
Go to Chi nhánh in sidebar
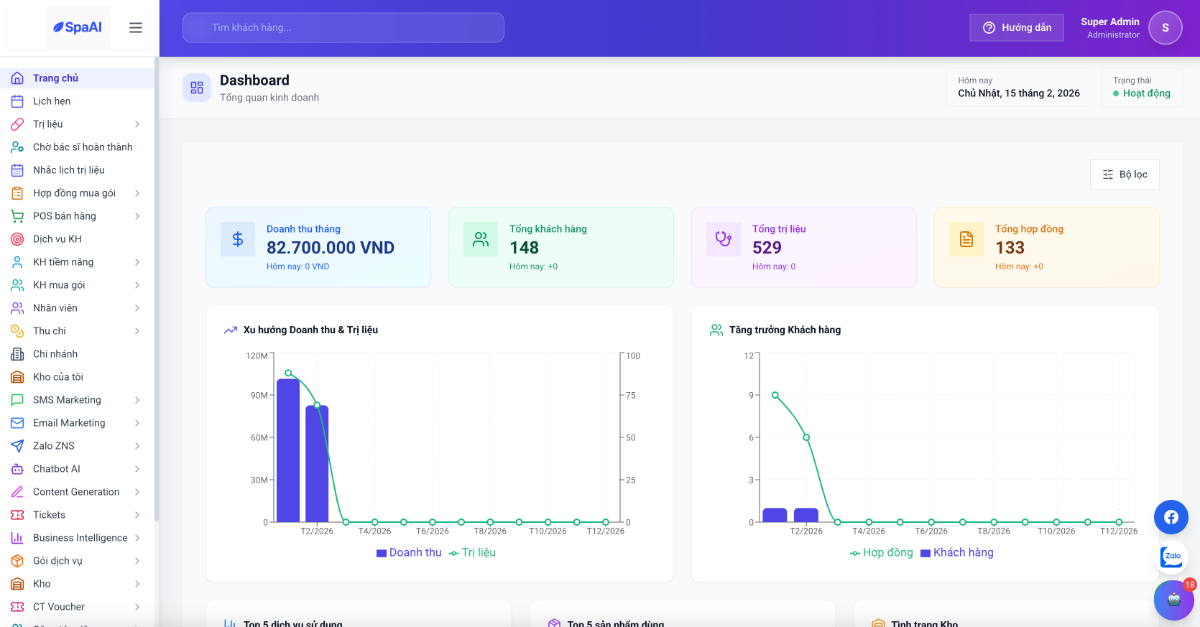tap(55, 354)
